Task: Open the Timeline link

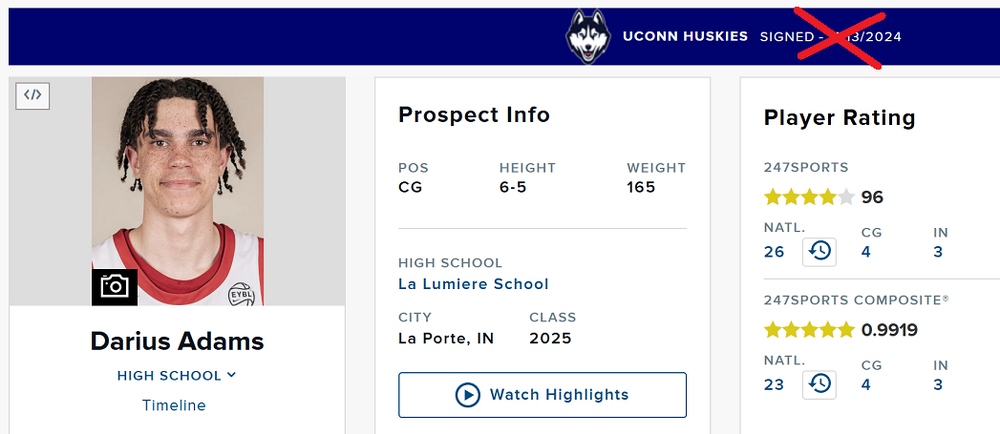Action: pyautogui.click(x=174, y=405)
